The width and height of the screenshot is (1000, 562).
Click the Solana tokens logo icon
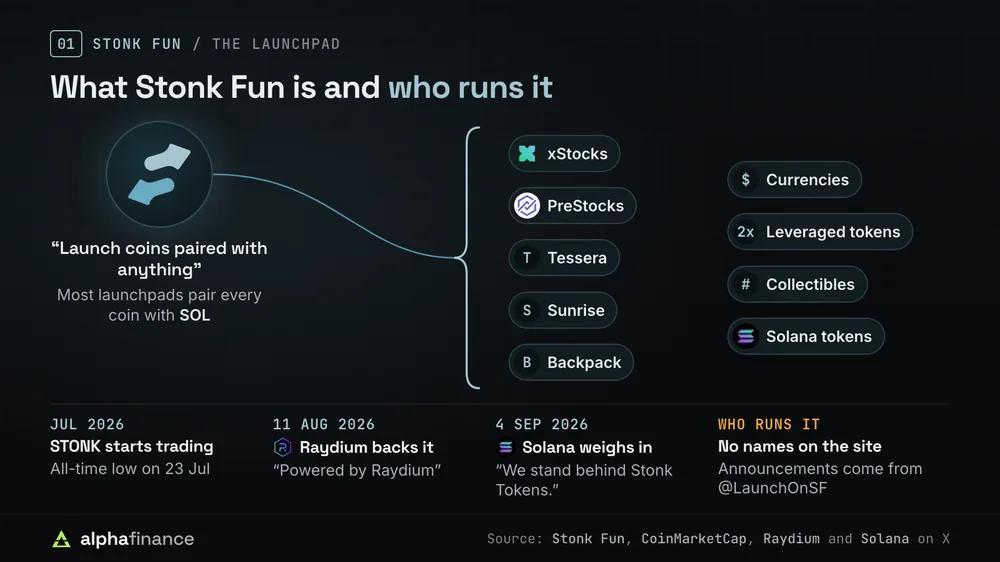[x=746, y=336]
